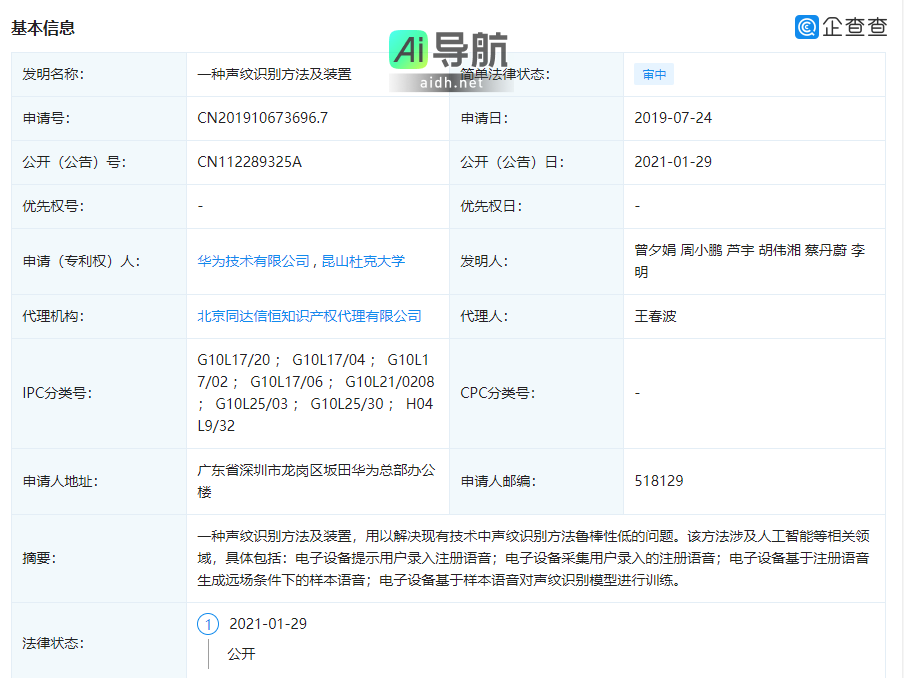Click the CPC分类号 label

point(498,393)
